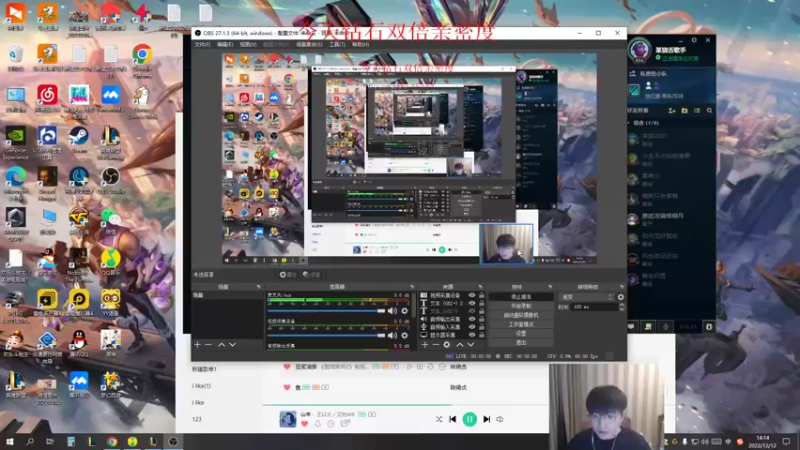Mute the second audio mixer channel speaker
This screenshot has height=450, width=800.
(x=392, y=335)
